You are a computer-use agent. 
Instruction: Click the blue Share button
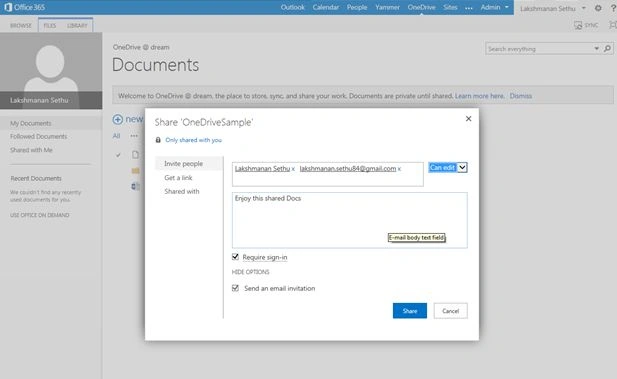click(410, 311)
